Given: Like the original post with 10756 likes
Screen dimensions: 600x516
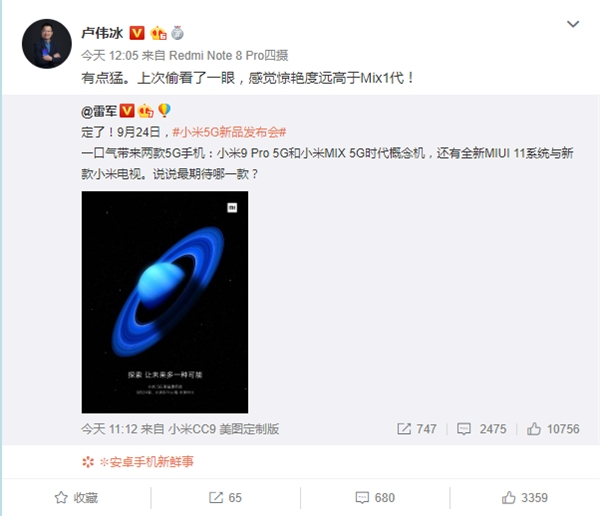Looking at the screenshot, I should (x=553, y=429).
